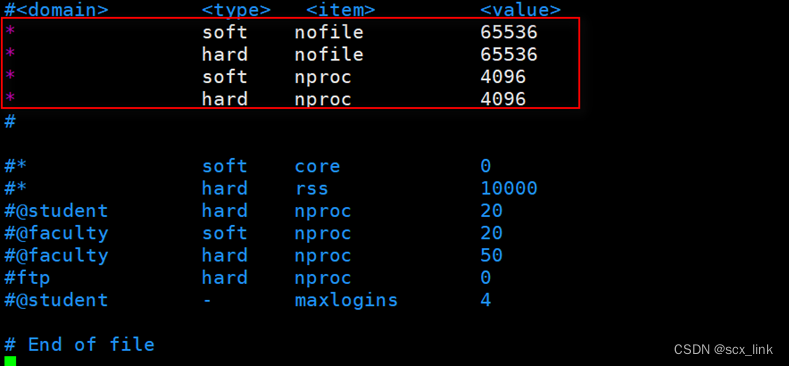Click "nofile" on the hard nofile line
Screen dimensions: 789x366
[329, 54]
